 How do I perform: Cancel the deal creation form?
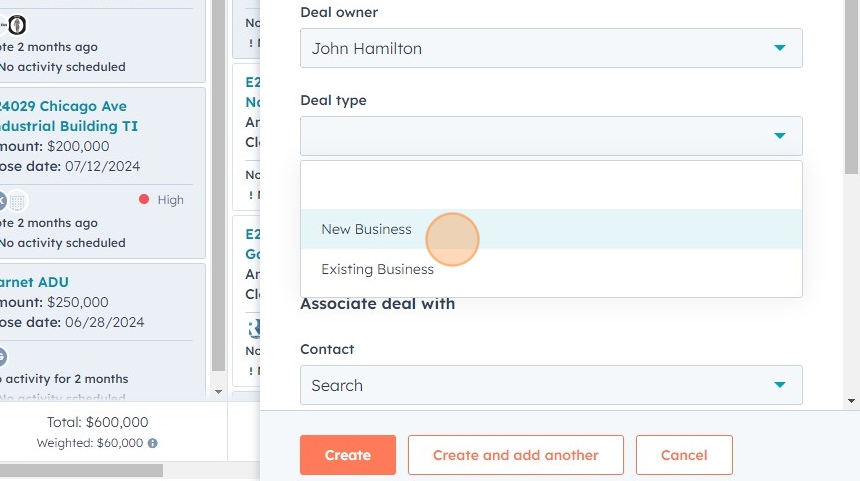684,455
